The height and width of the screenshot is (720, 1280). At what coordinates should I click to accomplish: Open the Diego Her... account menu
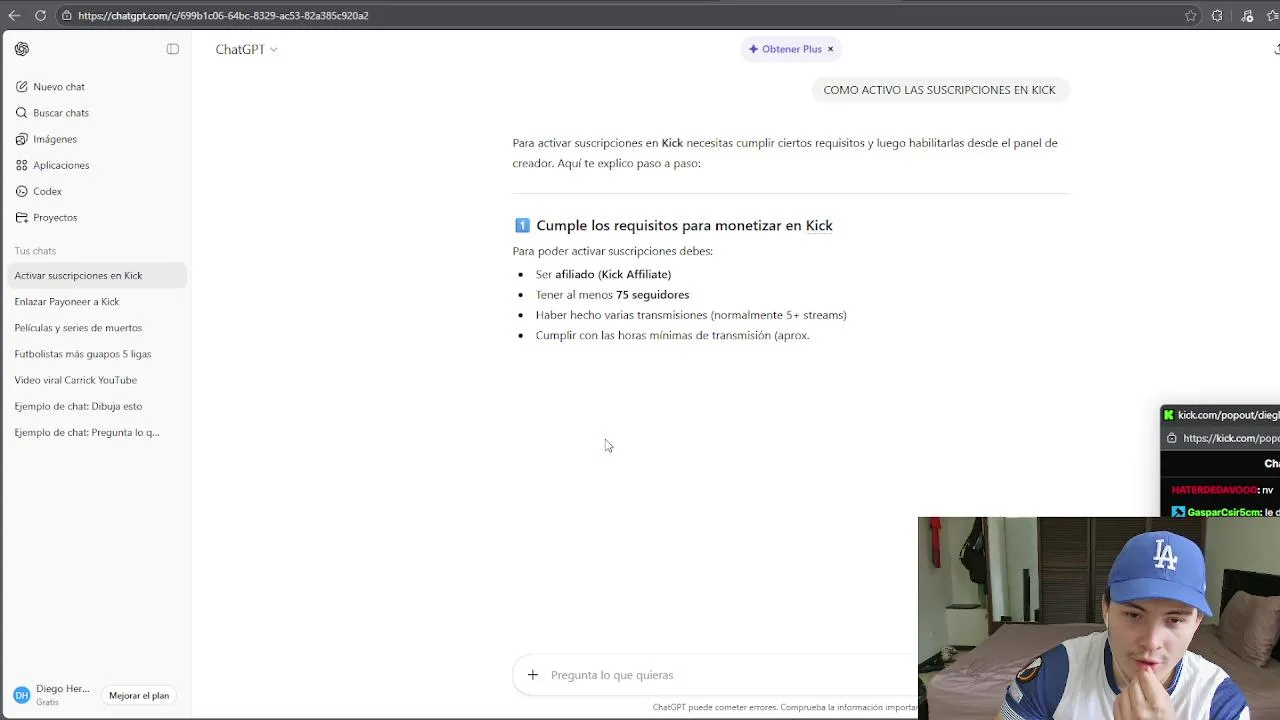pos(62,695)
